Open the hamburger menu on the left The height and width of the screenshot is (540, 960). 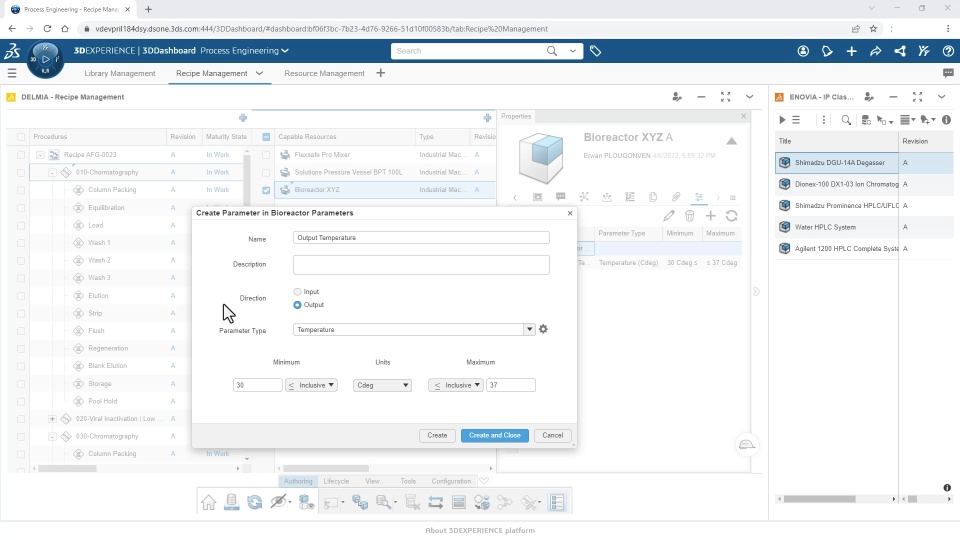pyautogui.click(x=12, y=73)
